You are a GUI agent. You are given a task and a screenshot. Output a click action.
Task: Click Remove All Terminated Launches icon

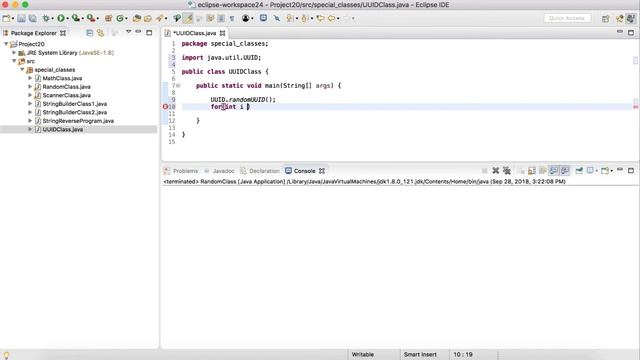point(507,171)
